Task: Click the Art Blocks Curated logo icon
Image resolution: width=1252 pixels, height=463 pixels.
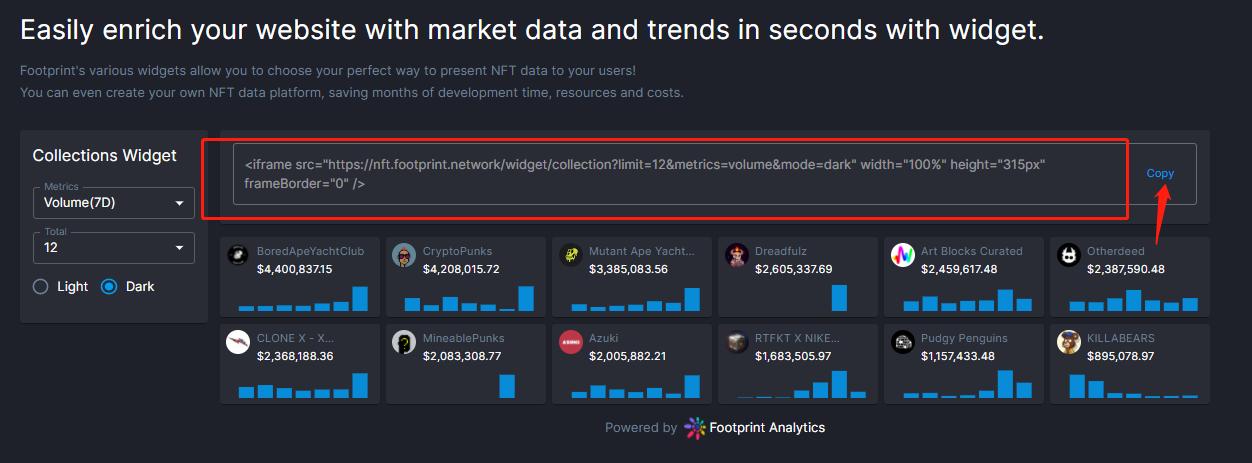Action: pyautogui.click(x=903, y=255)
